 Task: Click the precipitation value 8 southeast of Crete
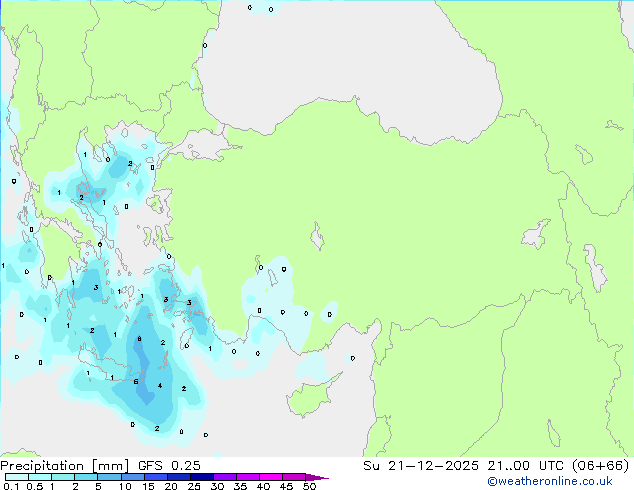[139, 340]
